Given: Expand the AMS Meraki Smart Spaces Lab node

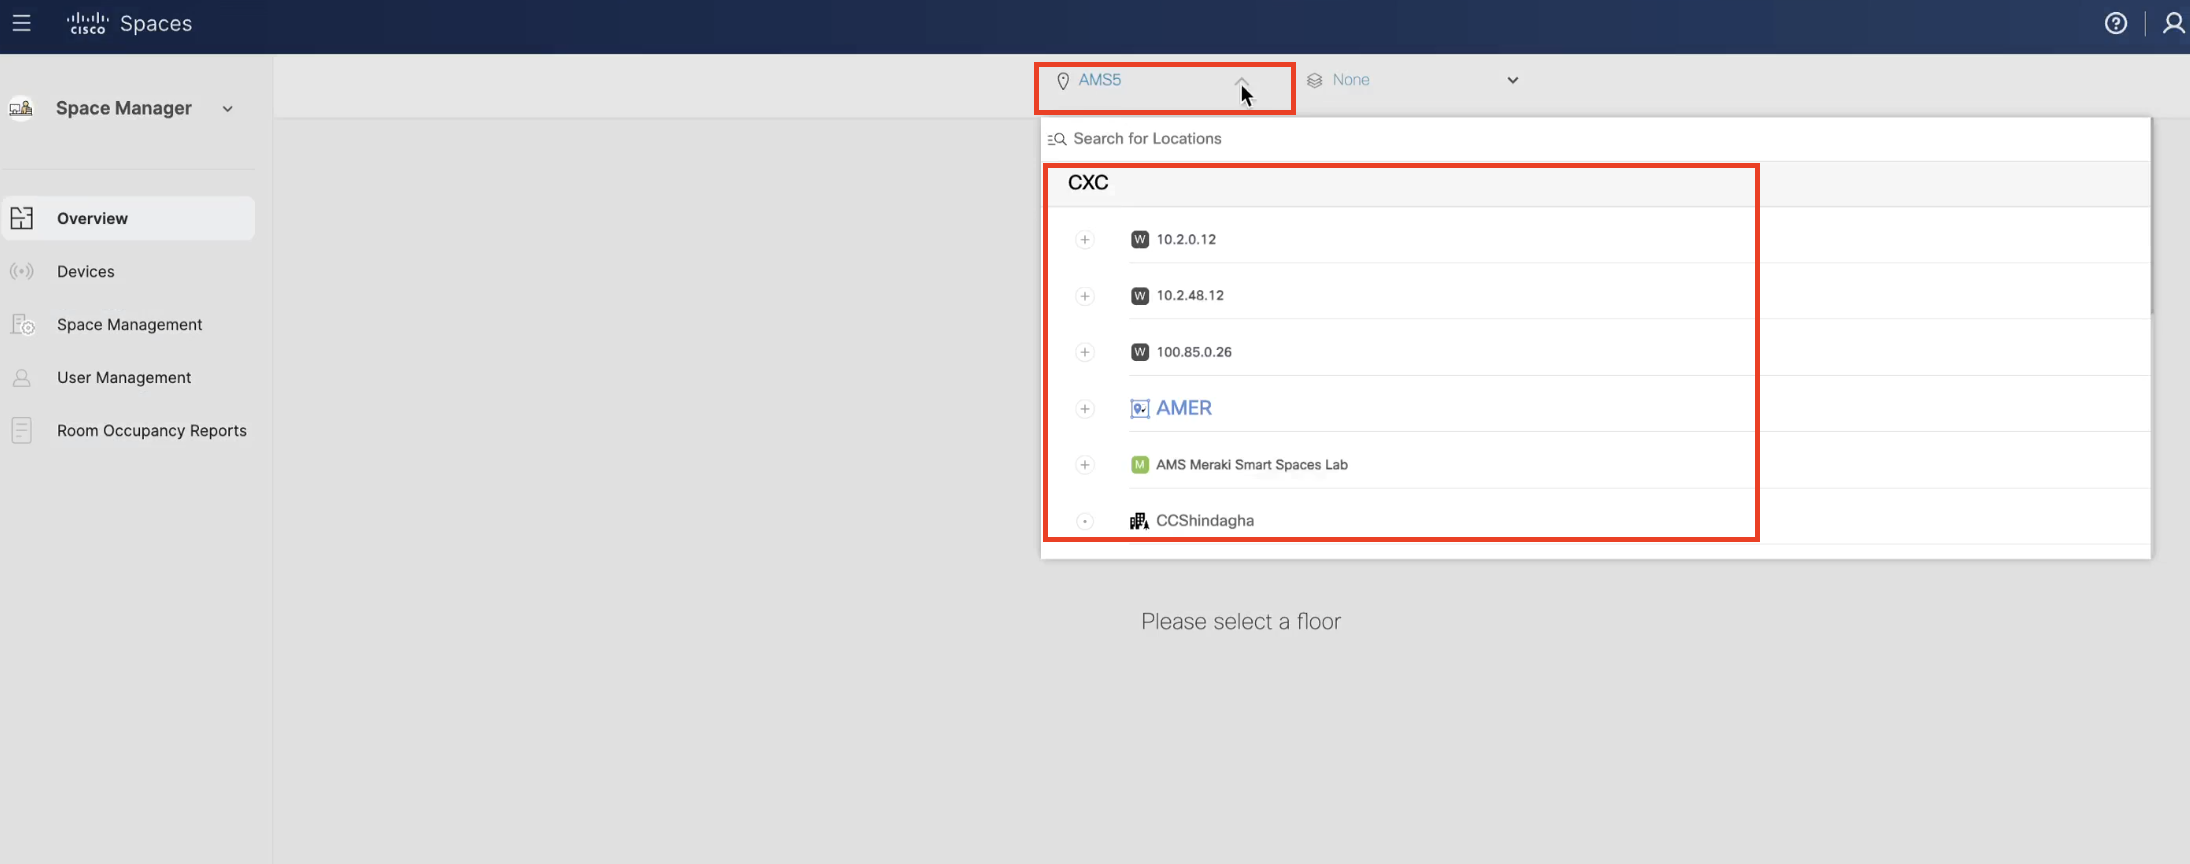Looking at the screenshot, I should (1084, 465).
